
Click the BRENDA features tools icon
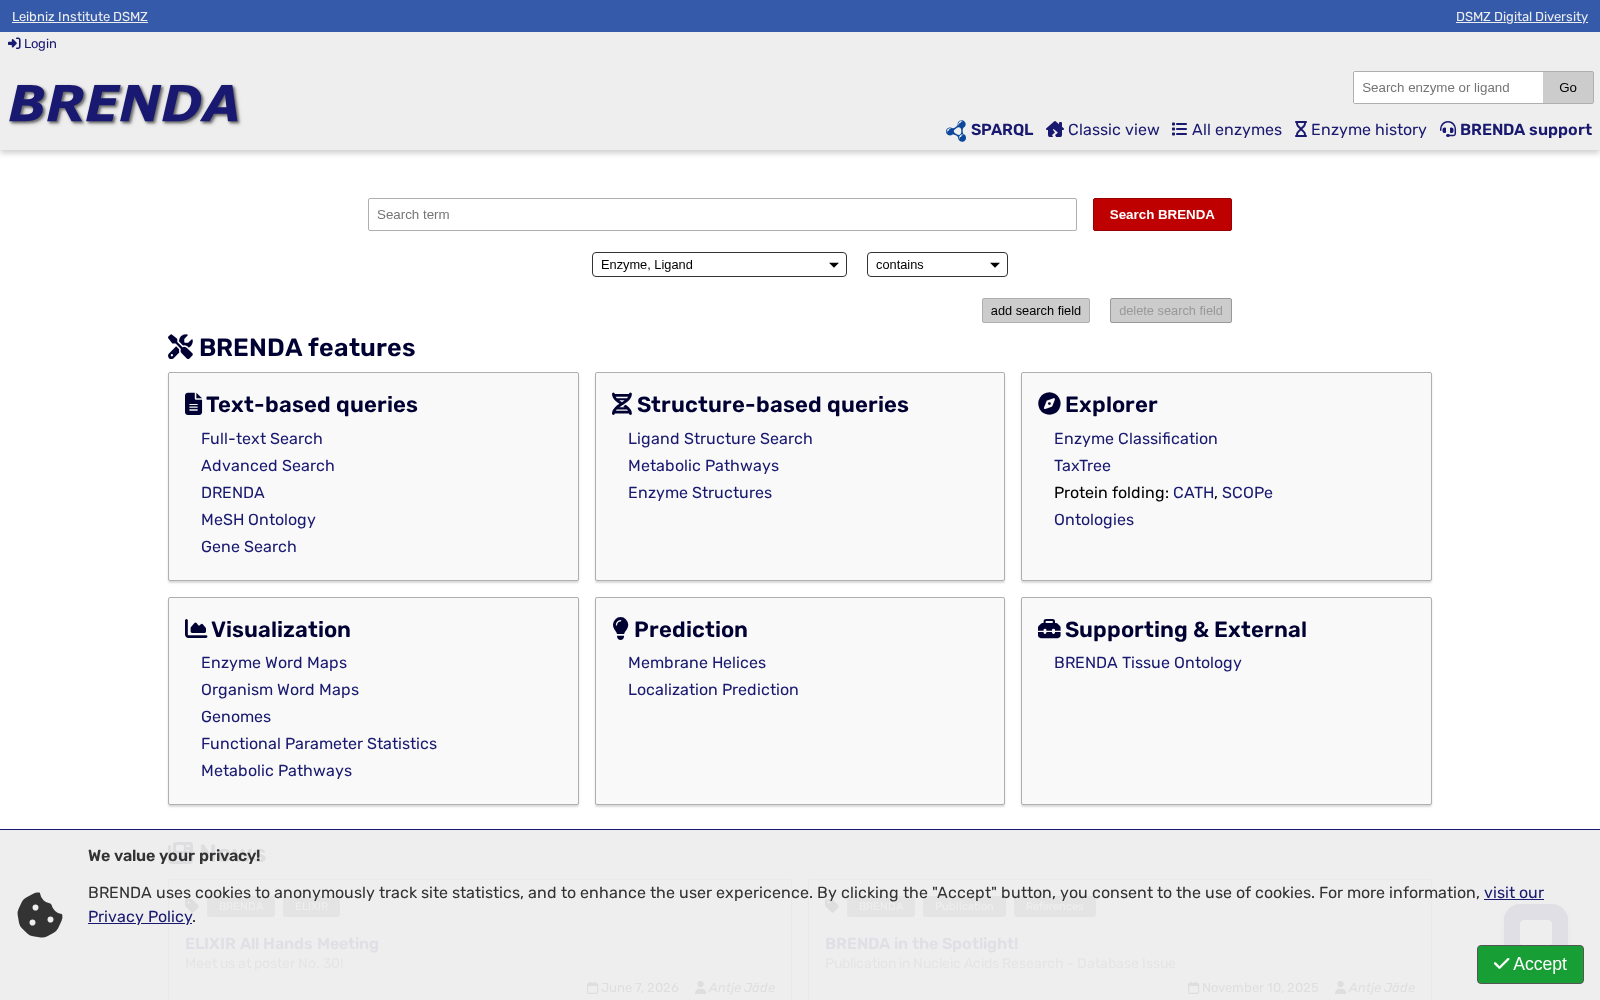pyautogui.click(x=180, y=347)
